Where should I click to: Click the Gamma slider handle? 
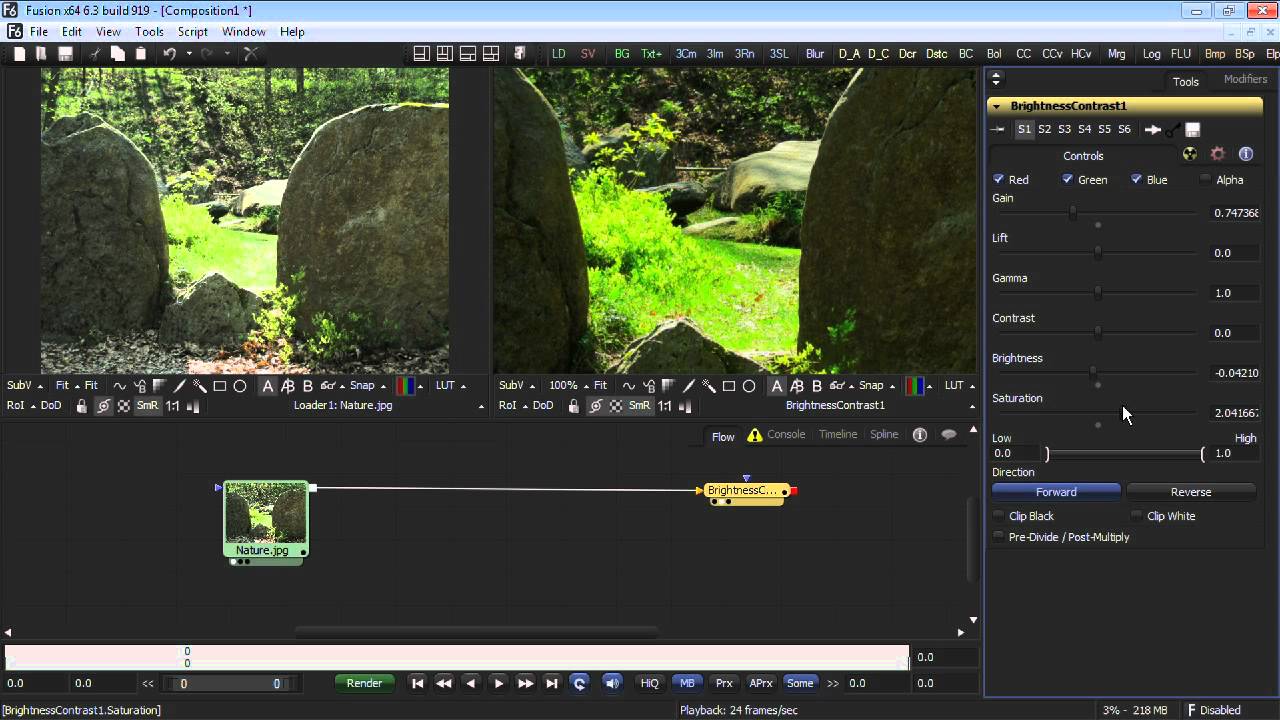1097,293
